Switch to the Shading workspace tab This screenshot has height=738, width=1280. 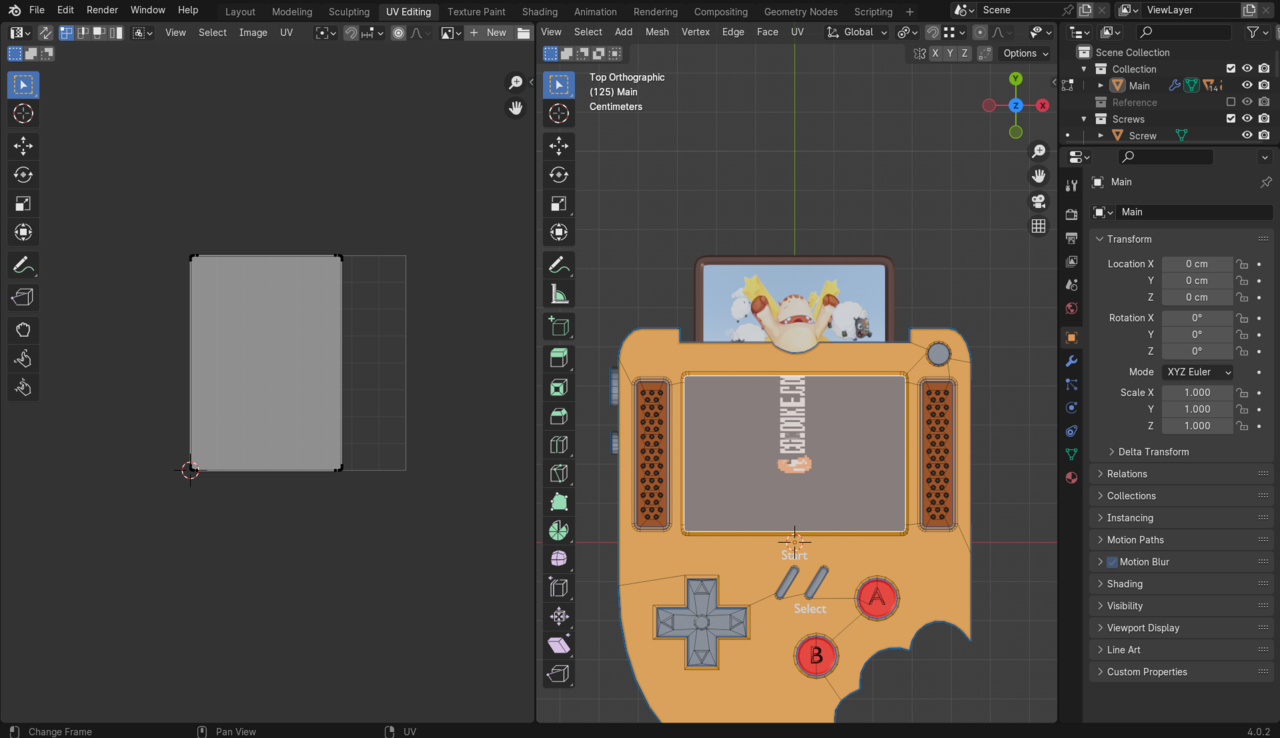pos(540,12)
